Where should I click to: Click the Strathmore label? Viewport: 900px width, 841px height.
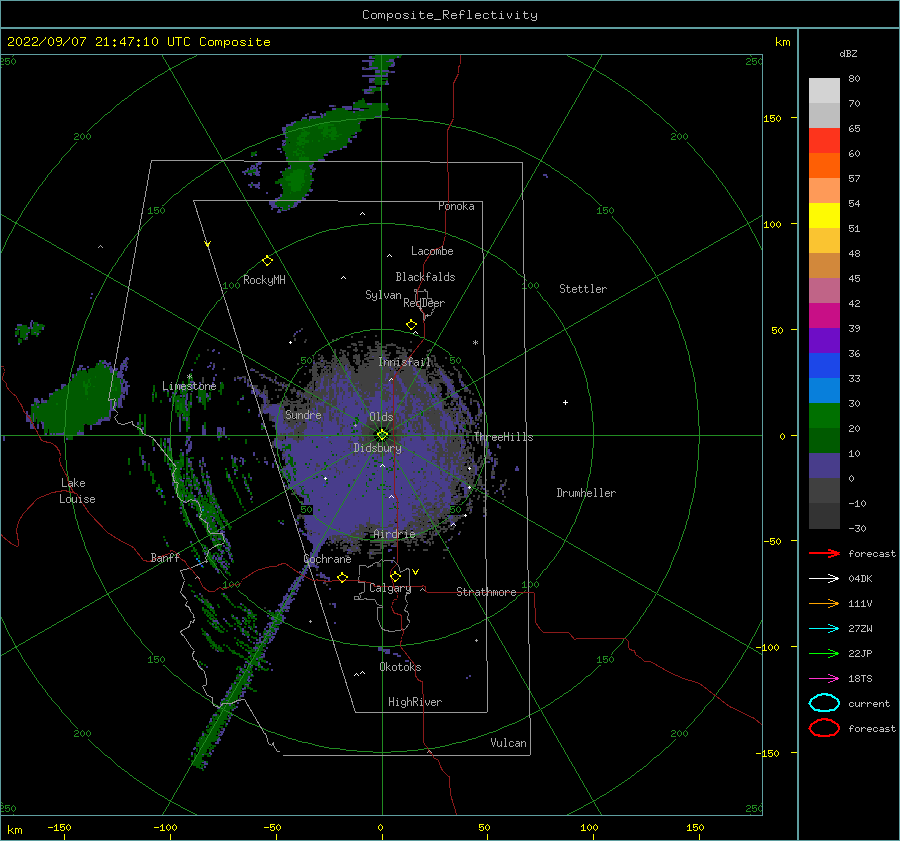[x=486, y=592]
